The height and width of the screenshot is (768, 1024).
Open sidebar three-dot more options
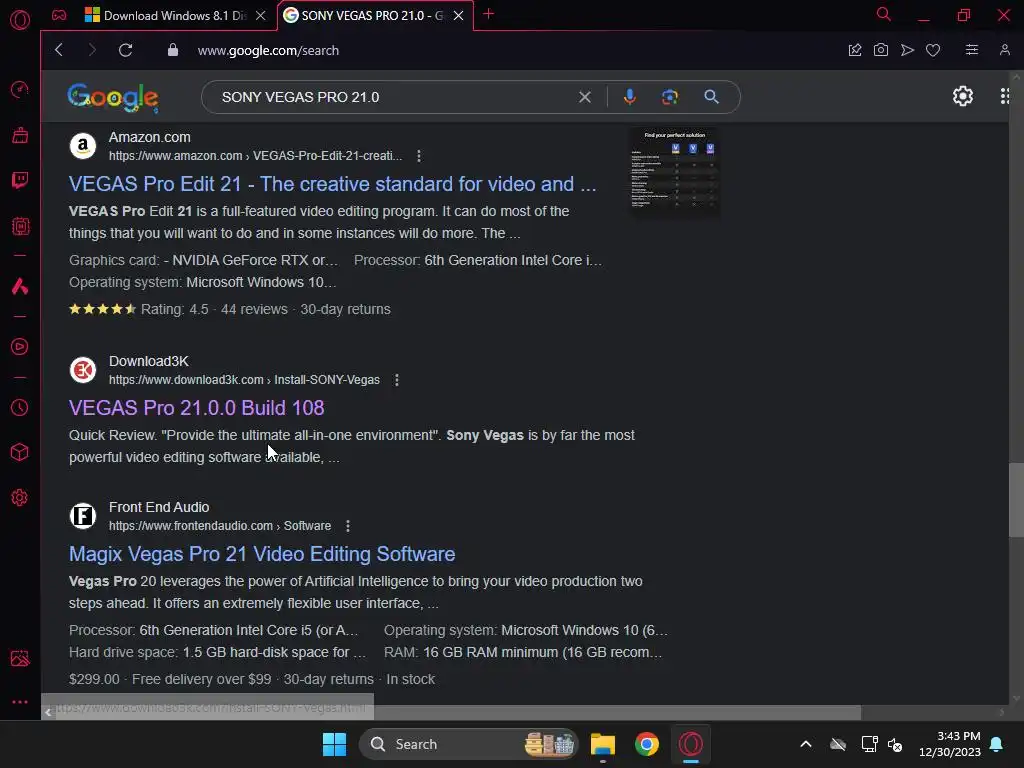coord(20,702)
